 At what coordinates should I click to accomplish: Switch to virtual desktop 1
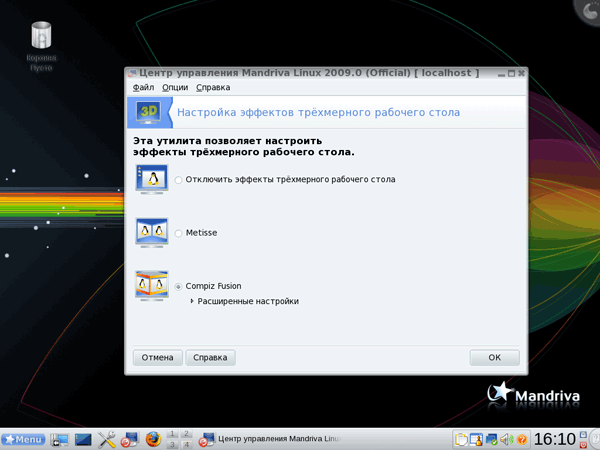tap(173, 434)
